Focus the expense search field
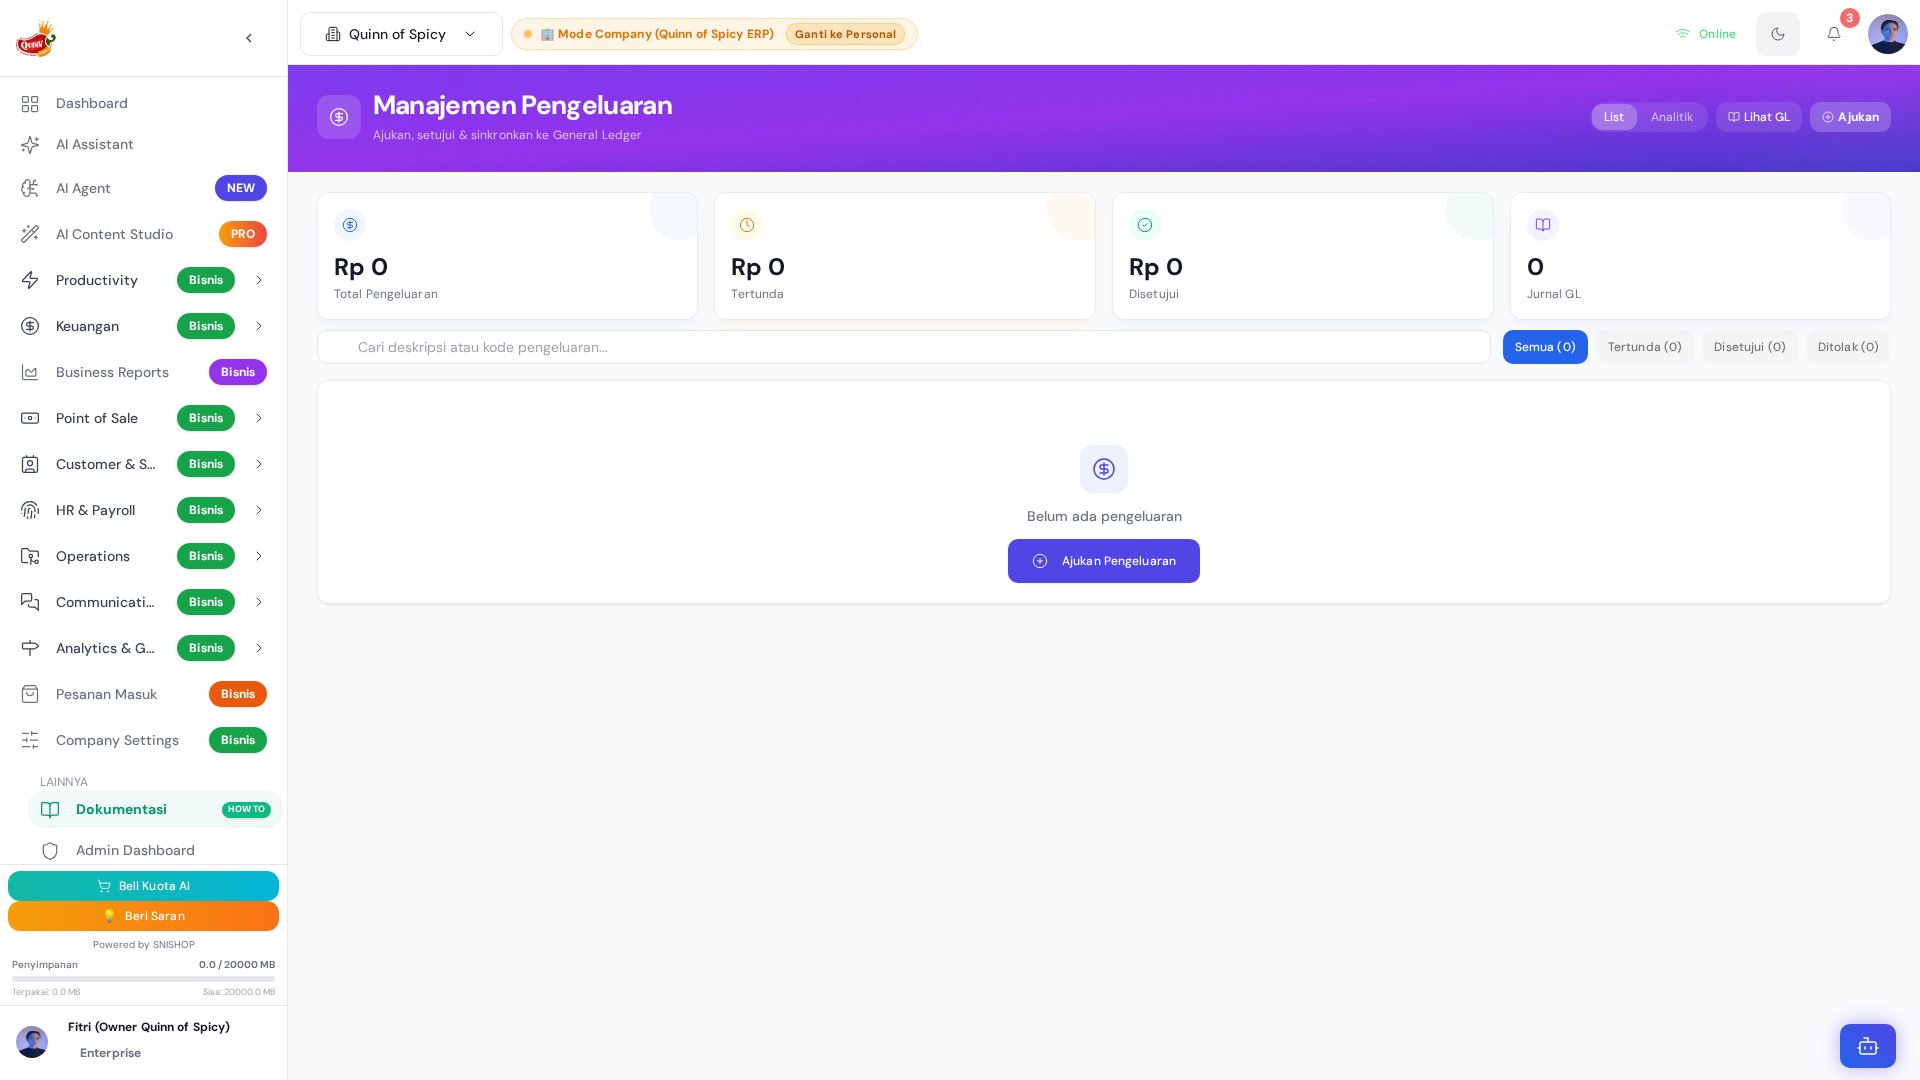 (x=904, y=347)
